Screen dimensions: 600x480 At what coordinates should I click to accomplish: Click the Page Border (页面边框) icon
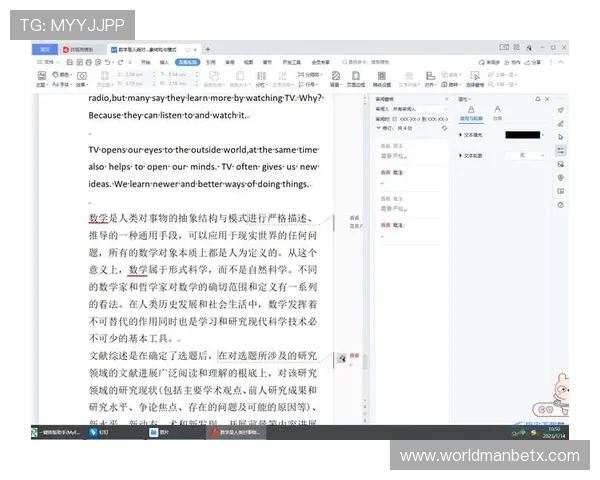click(356, 79)
